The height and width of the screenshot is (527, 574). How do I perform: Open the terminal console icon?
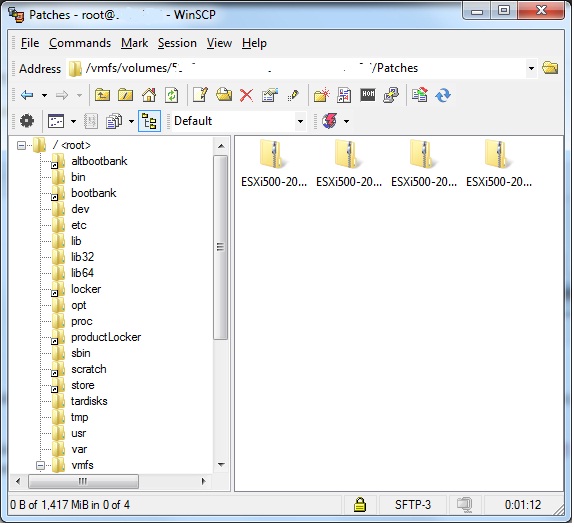coord(368,95)
